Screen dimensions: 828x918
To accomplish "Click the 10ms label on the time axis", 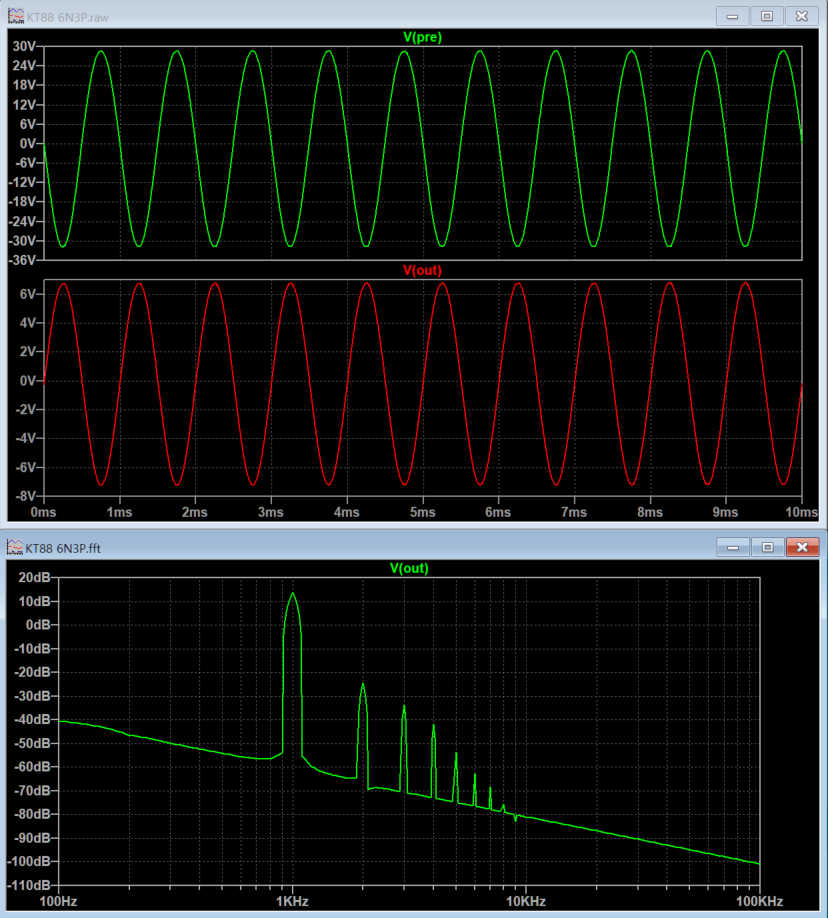I will (x=799, y=511).
